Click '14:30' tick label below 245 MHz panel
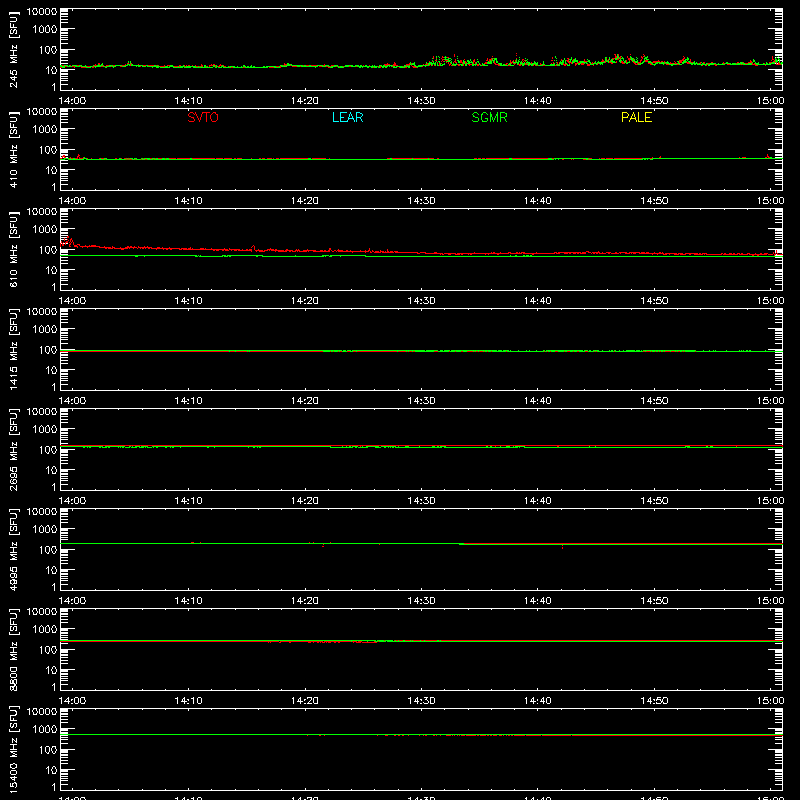This screenshot has height=800, width=800. pyautogui.click(x=421, y=101)
